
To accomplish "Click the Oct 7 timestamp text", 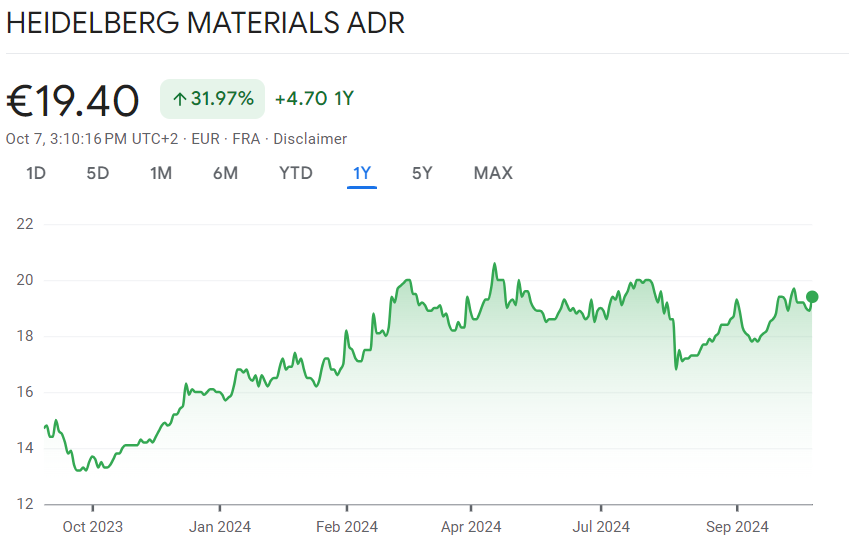I will tap(92, 139).
